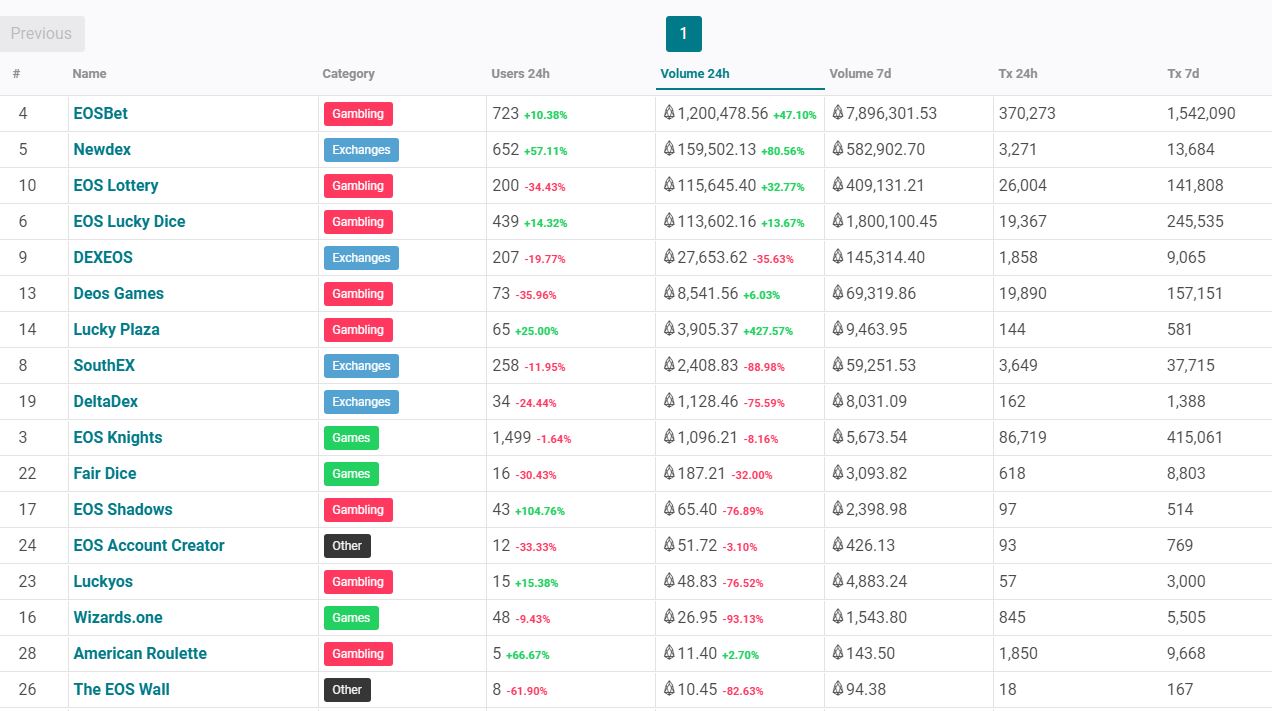Viewport: 1272px width, 711px height.
Task: Open the DeltaDex dapp link
Action: (x=106, y=402)
